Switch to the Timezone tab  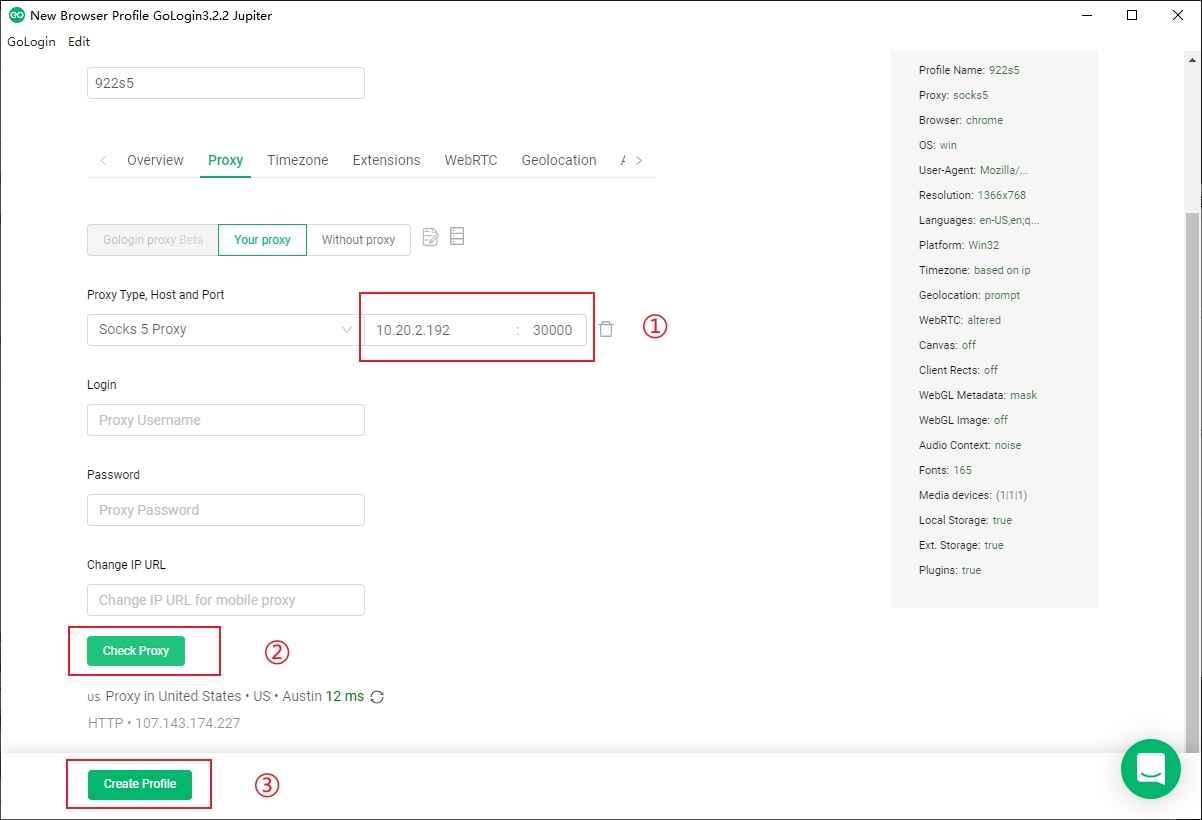[297, 160]
